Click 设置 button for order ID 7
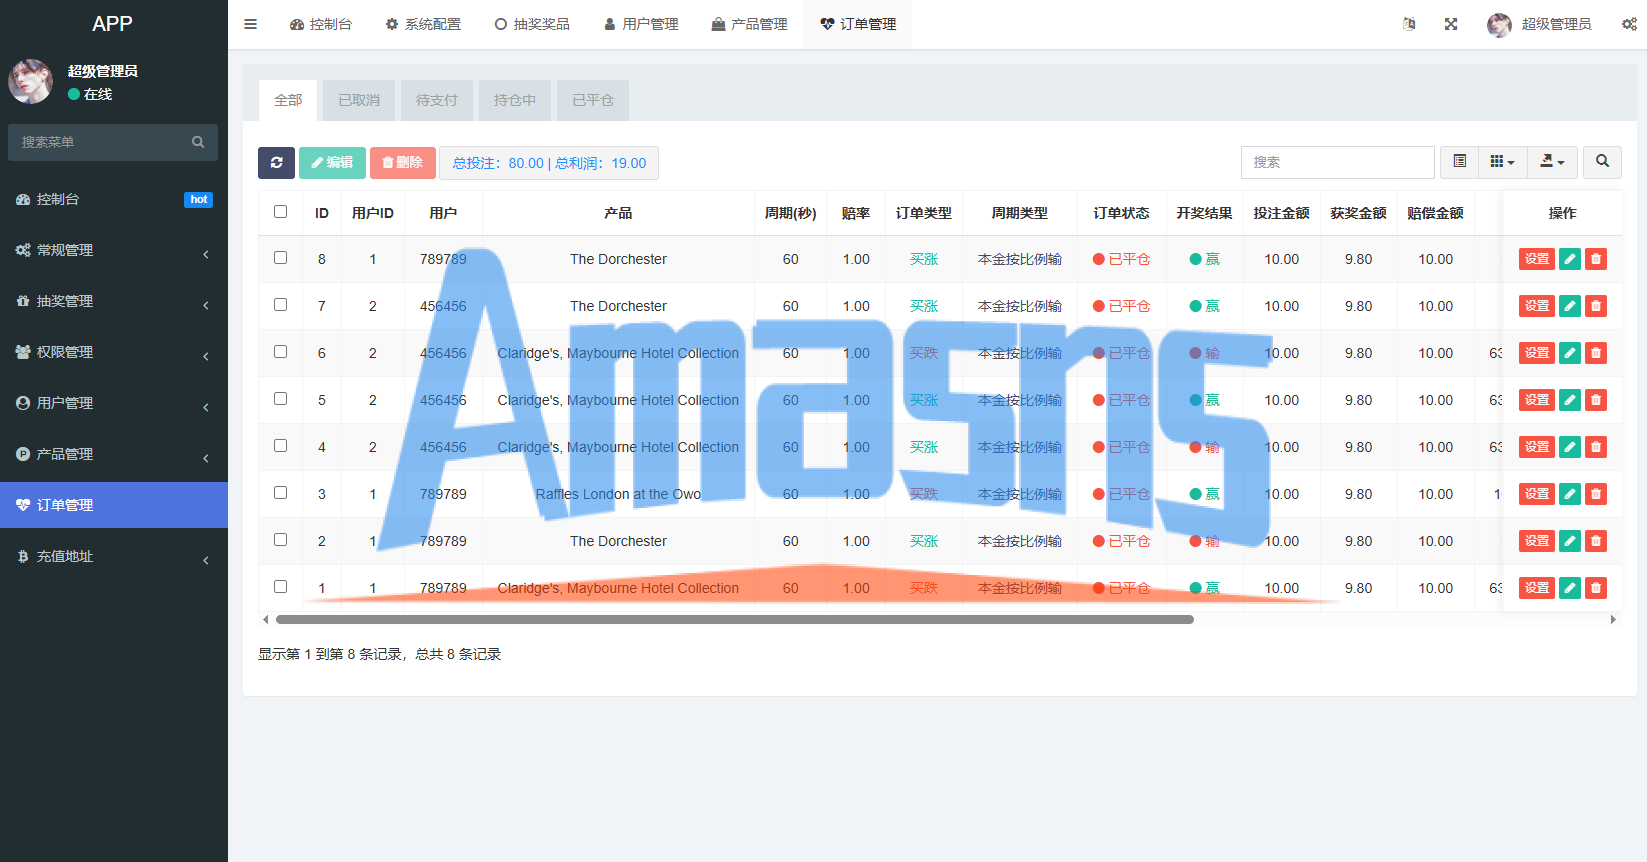1647x862 pixels. (x=1537, y=306)
